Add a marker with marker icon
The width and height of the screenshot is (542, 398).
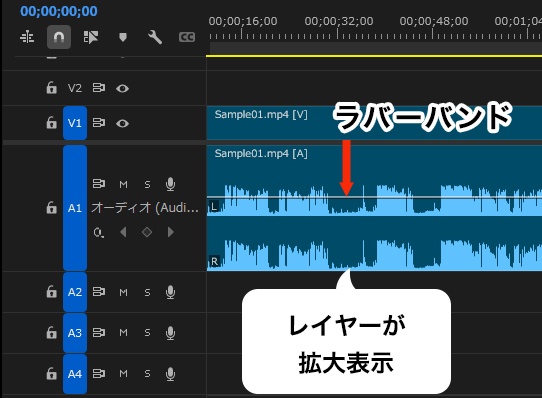point(123,37)
